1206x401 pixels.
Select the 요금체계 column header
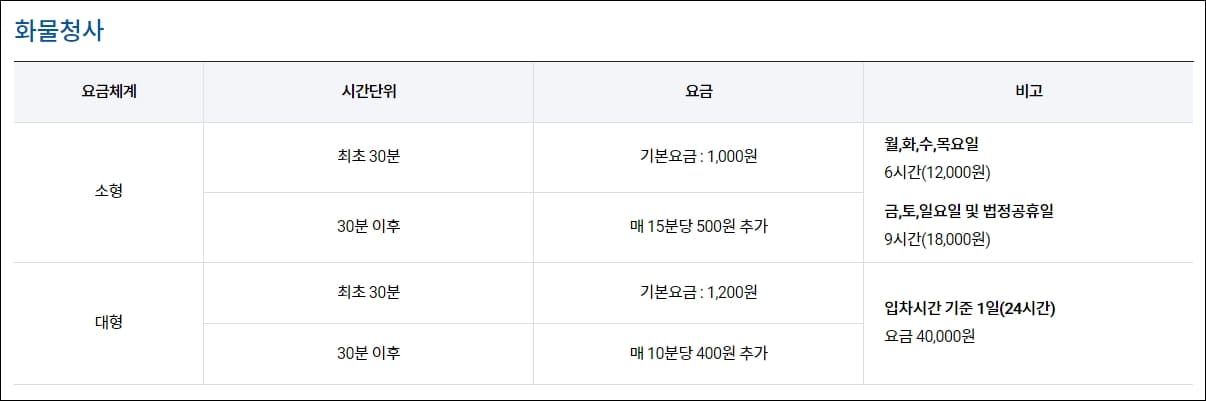tap(109, 92)
